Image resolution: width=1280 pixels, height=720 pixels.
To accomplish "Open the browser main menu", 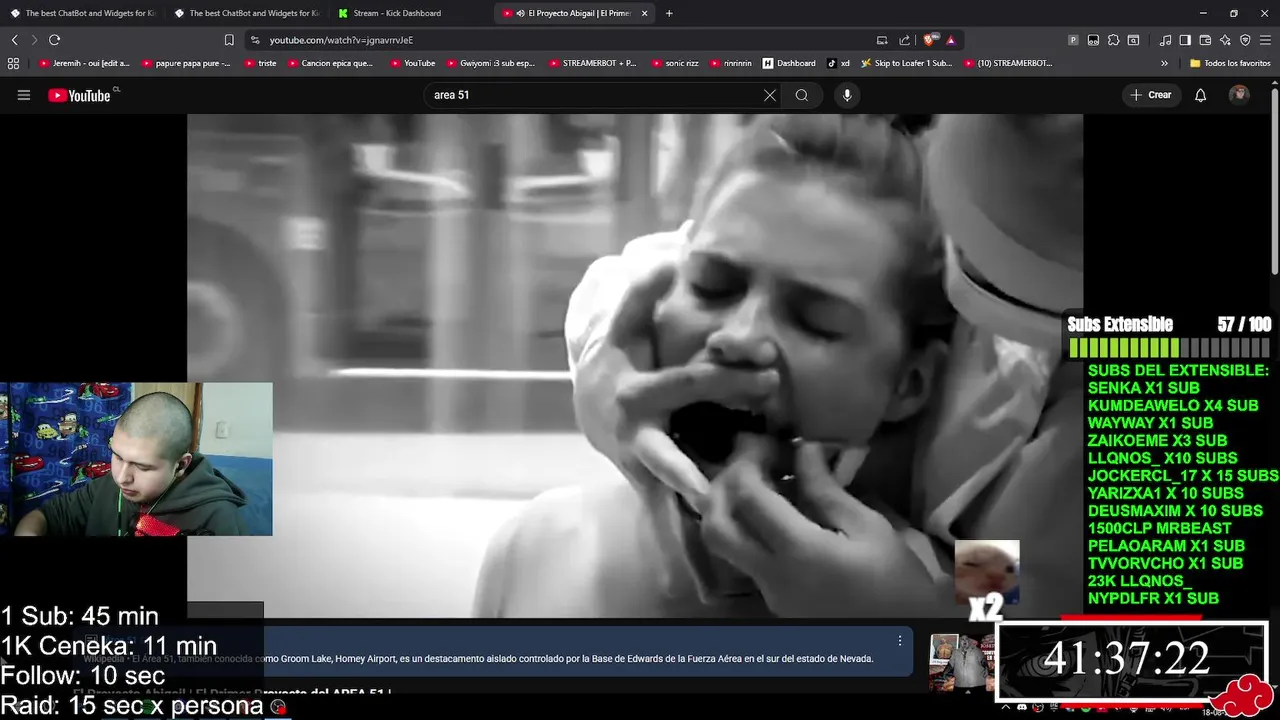I will [1266, 40].
